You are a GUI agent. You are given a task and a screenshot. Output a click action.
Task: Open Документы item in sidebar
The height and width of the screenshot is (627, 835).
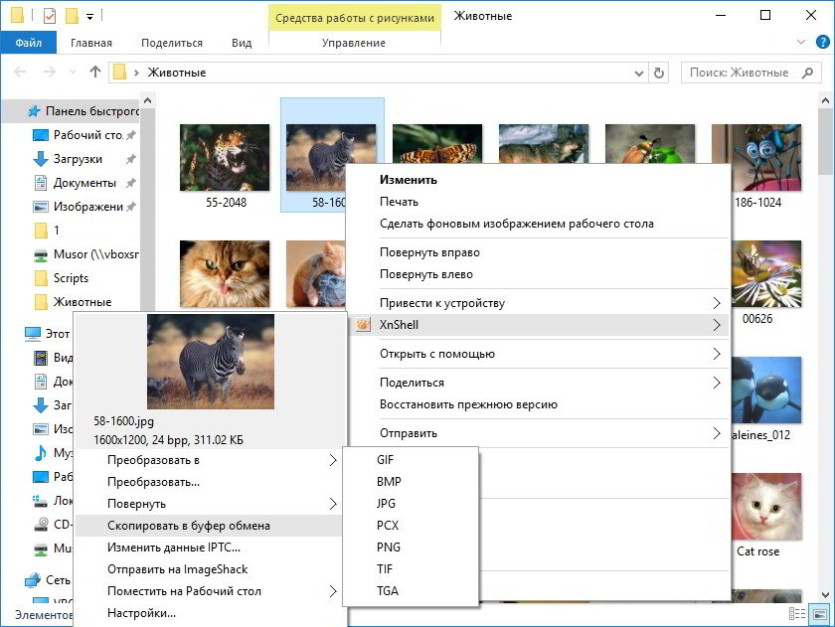(x=85, y=183)
